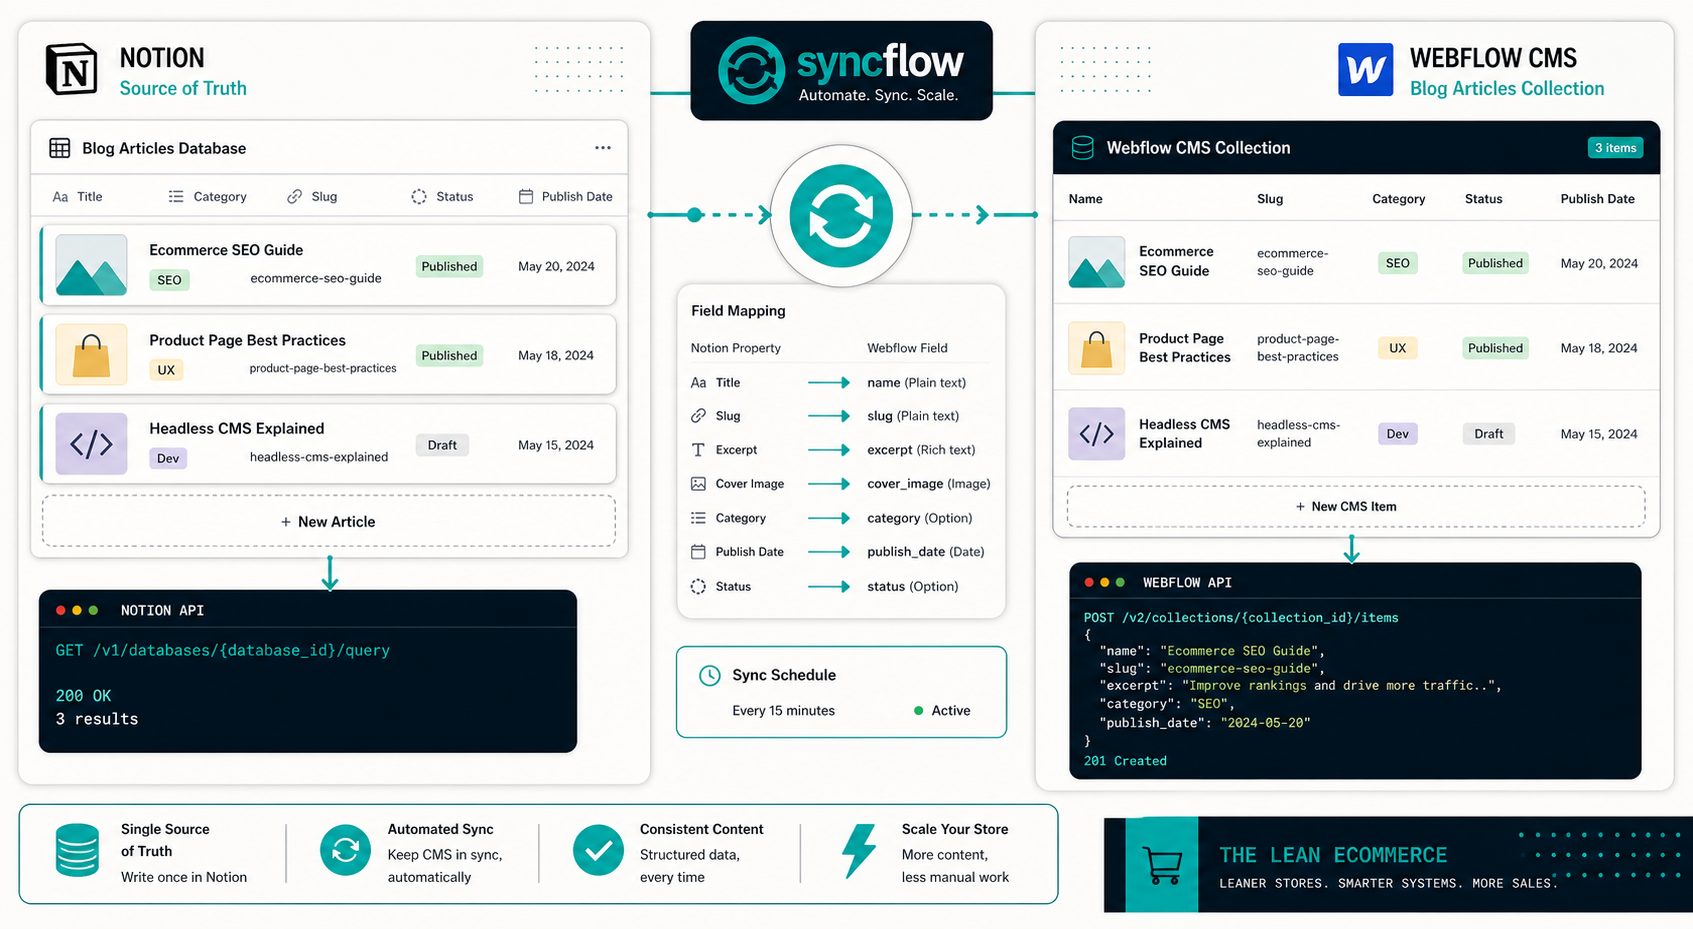1693x929 pixels.
Task: Click the Notion Ecommerce SEO Guide mountain thumbnail
Action: [91, 265]
